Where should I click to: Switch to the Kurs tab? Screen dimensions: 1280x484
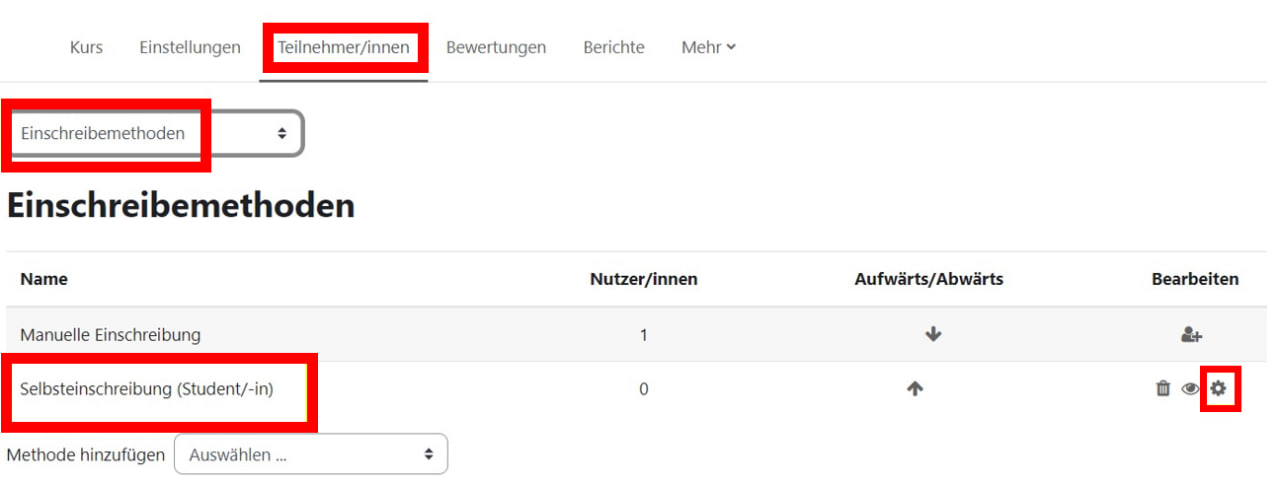coord(86,47)
